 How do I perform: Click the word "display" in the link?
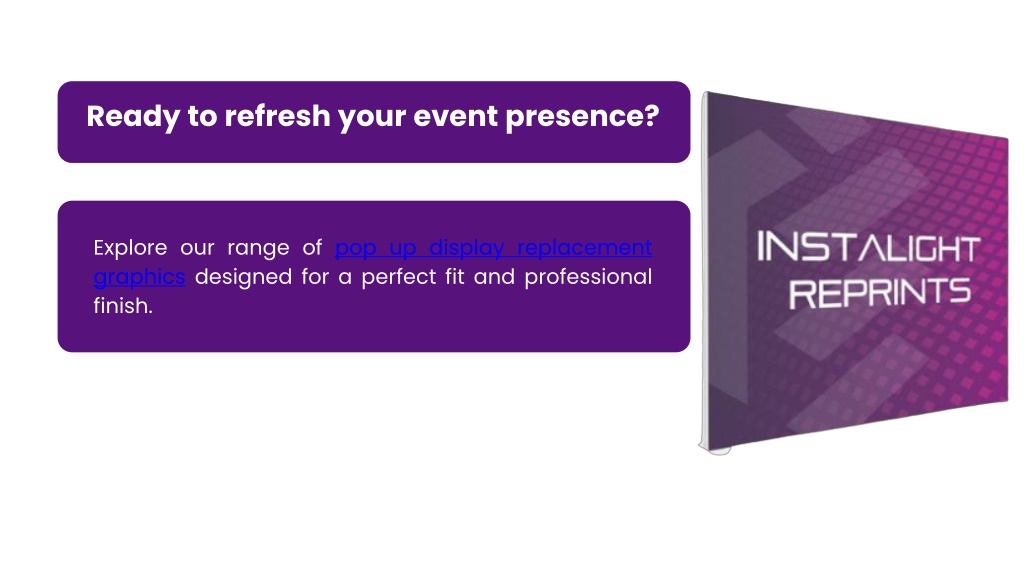(x=466, y=248)
